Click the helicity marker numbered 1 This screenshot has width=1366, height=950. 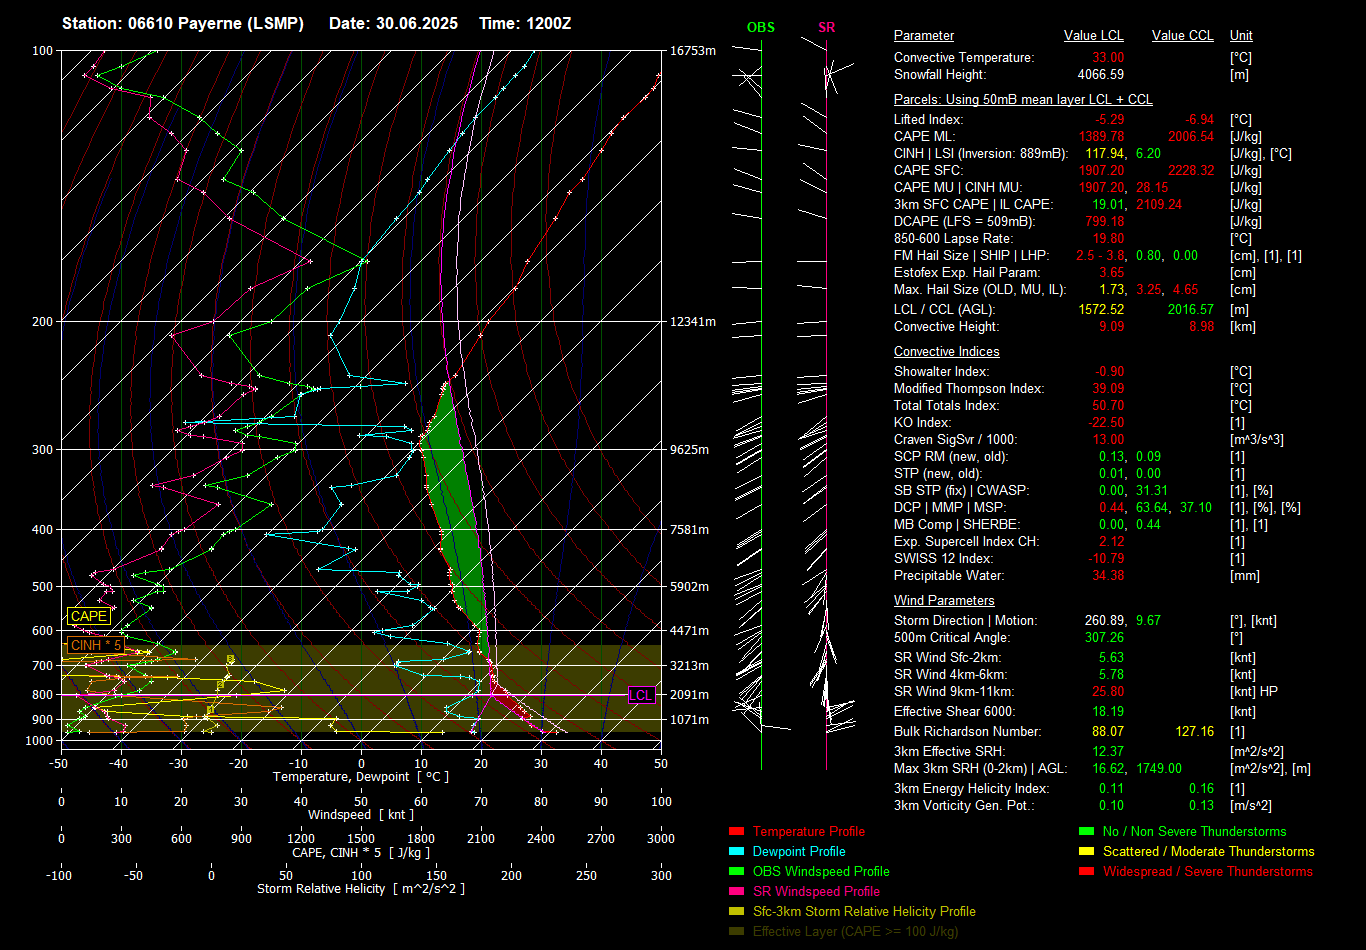[x=210, y=710]
